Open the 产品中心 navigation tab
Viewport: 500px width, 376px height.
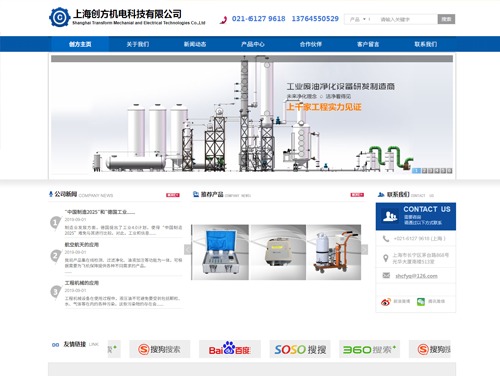253,44
